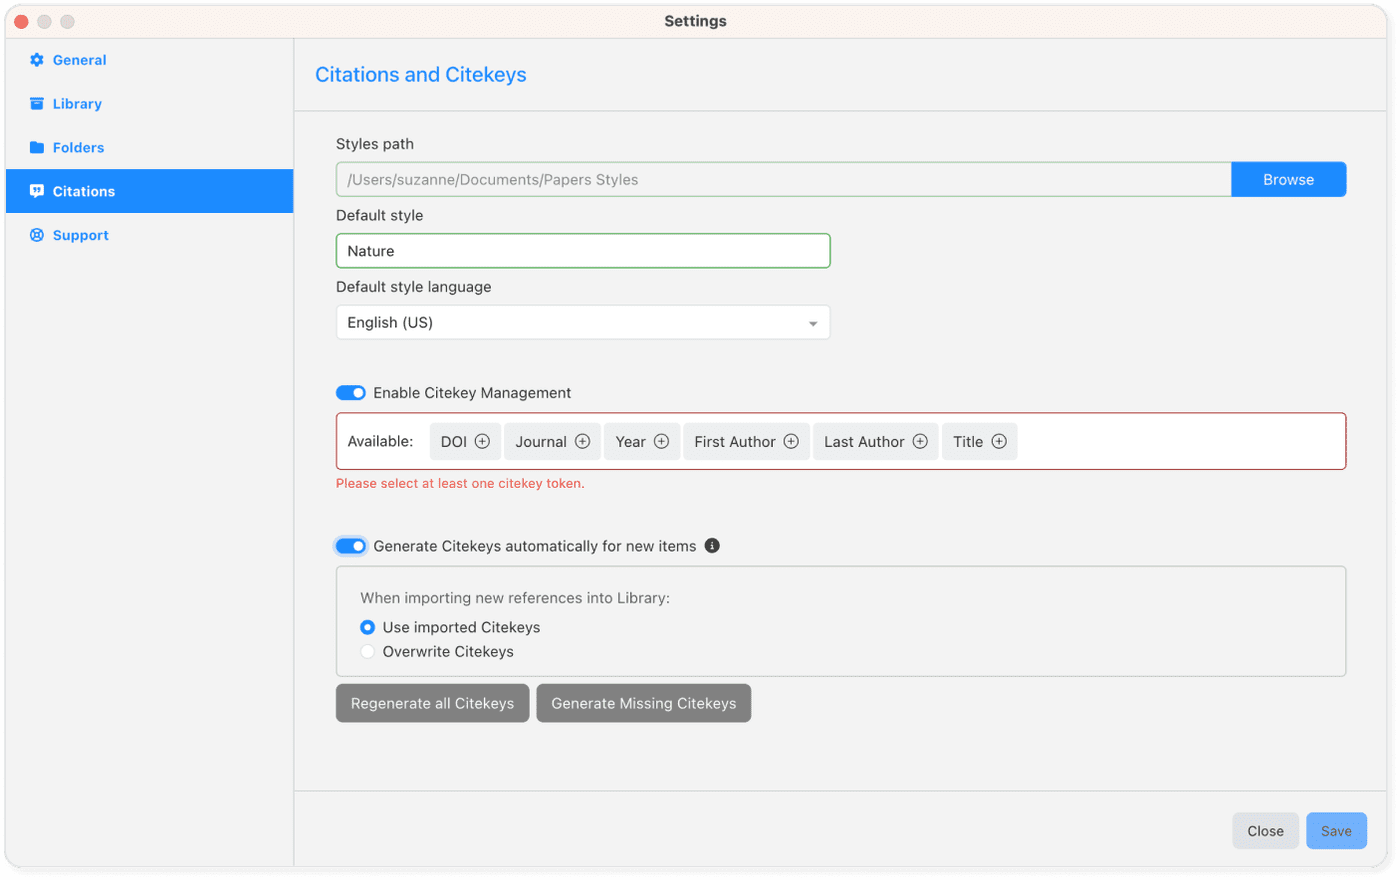Click the General settings gear icon
This screenshot has width=1400, height=880.
click(37, 60)
